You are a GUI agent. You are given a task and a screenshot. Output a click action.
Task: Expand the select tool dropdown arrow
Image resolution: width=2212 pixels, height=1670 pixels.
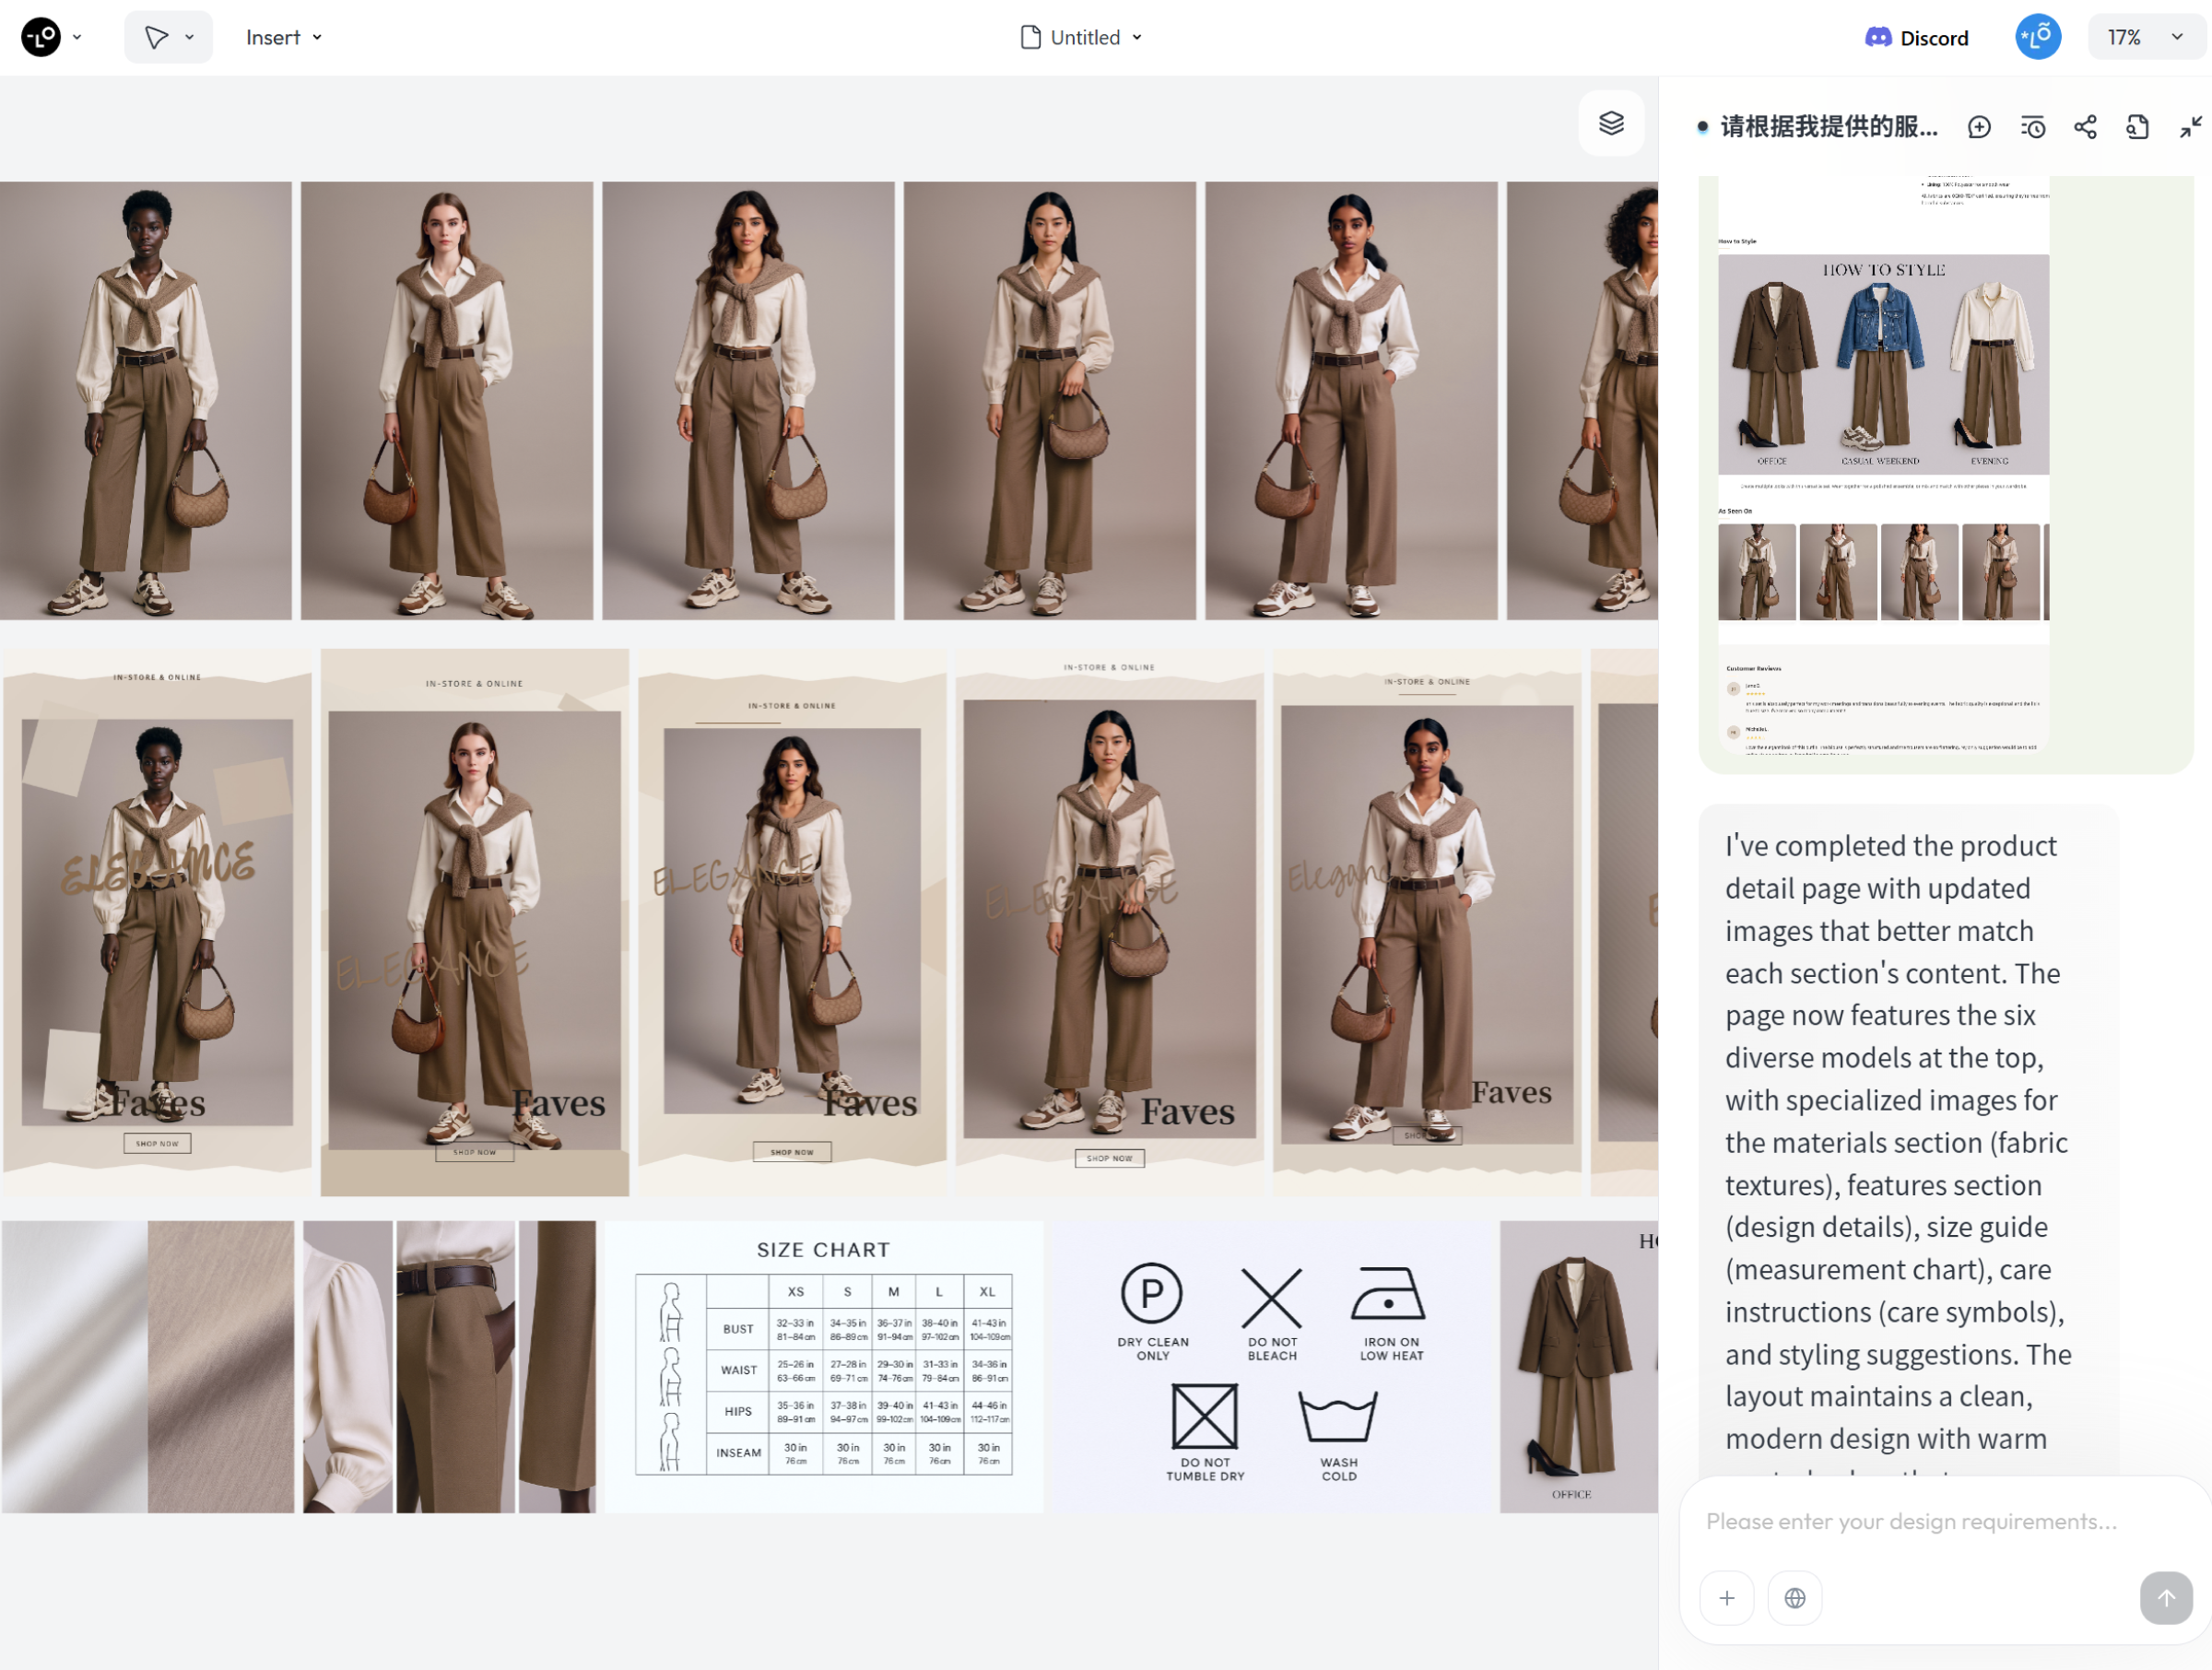[x=189, y=37]
